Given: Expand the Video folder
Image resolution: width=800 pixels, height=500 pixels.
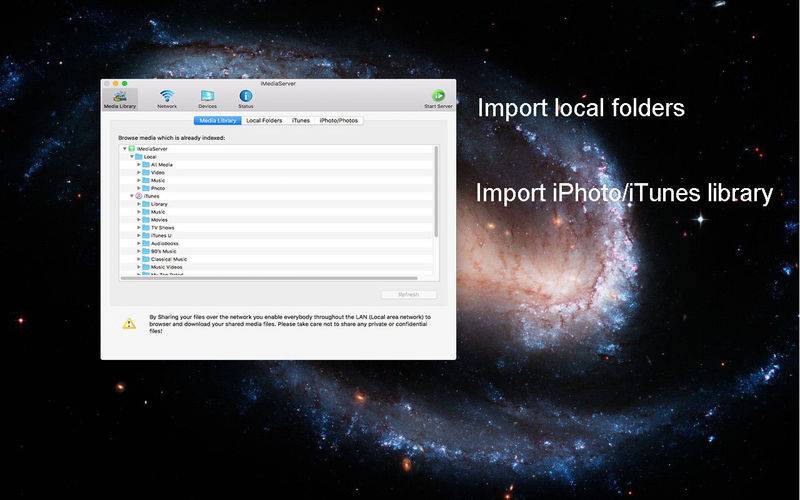Looking at the screenshot, I should 138,172.
